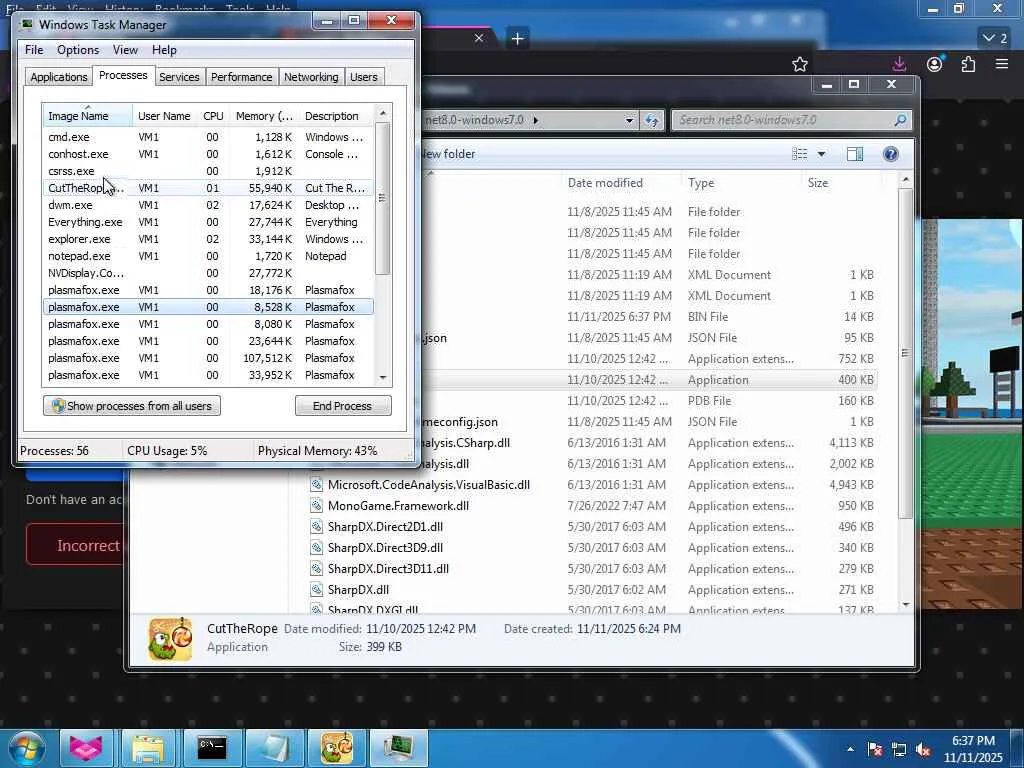Open the pink Plasmafox taskbar icon

point(86,748)
